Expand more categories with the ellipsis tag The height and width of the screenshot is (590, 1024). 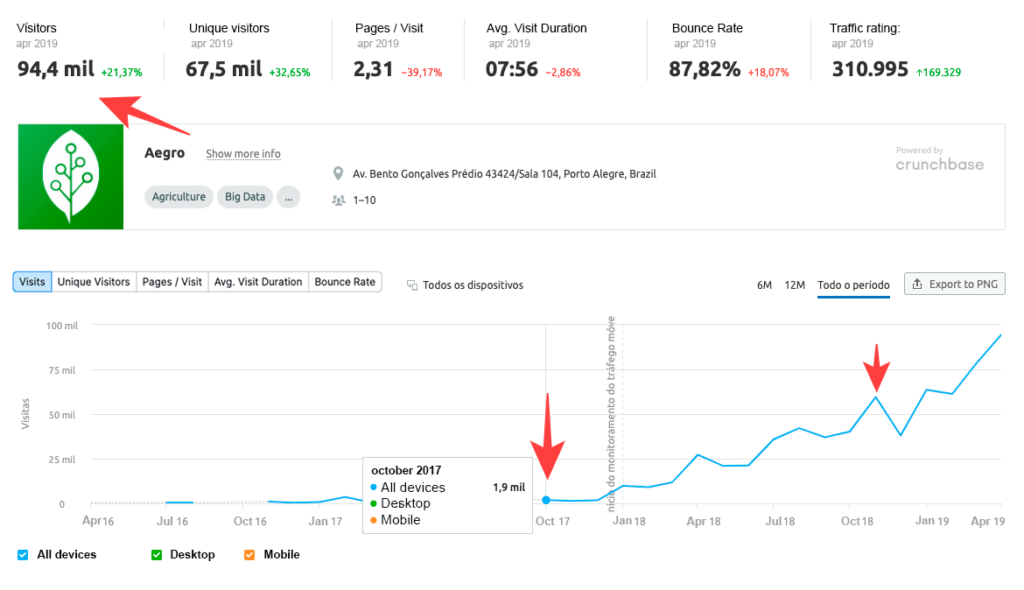pos(288,197)
